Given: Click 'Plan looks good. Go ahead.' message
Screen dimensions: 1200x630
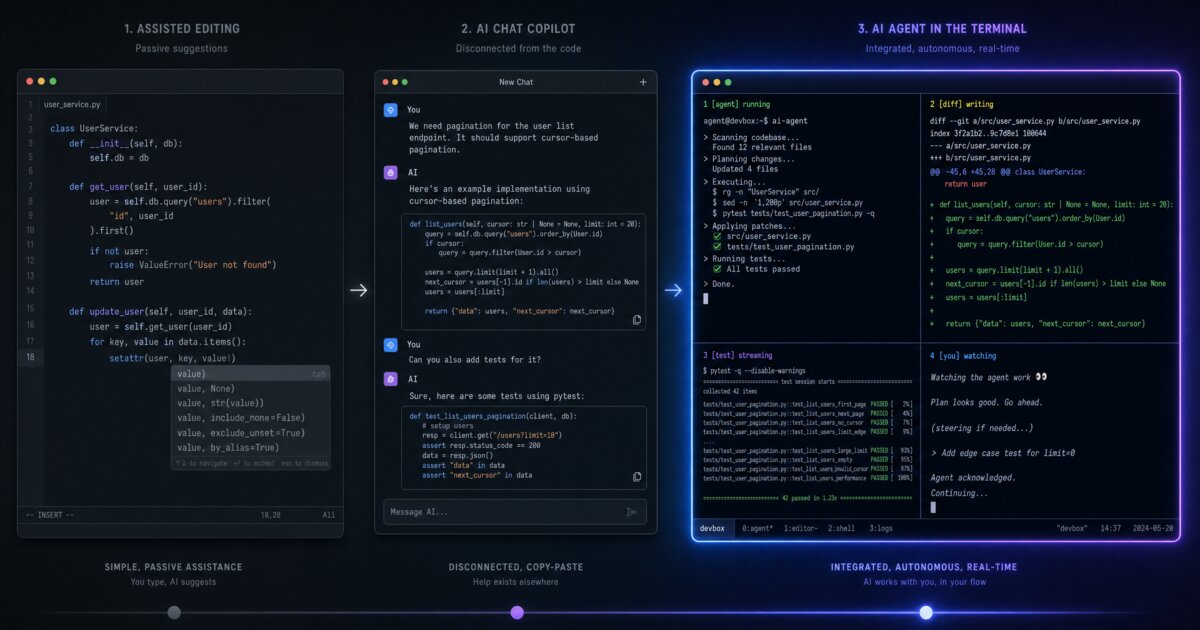Looking at the screenshot, I should click(988, 403).
